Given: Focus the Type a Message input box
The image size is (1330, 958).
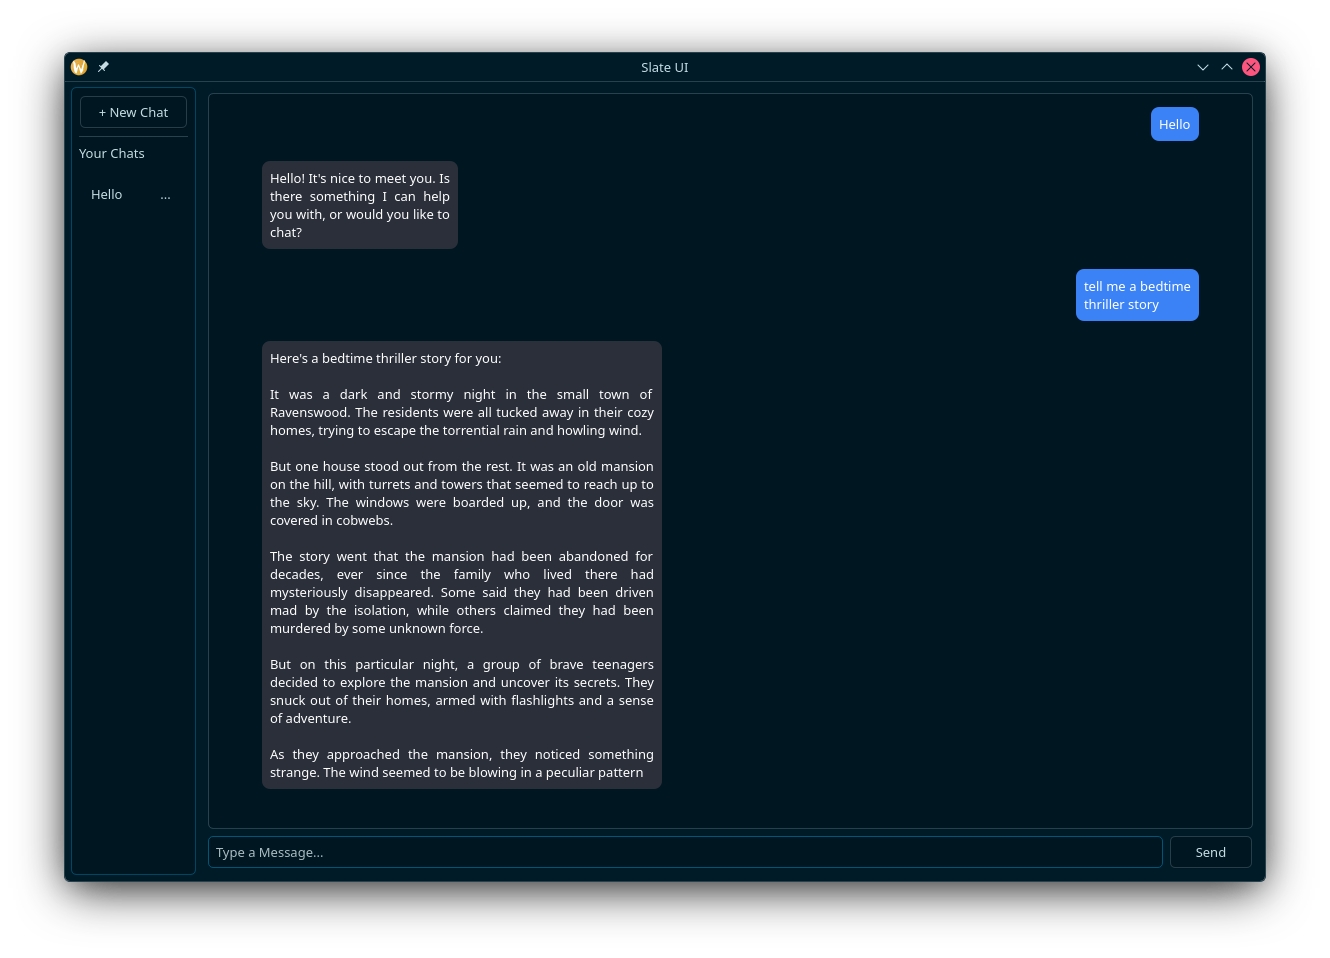Looking at the screenshot, I should coord(685,852).
